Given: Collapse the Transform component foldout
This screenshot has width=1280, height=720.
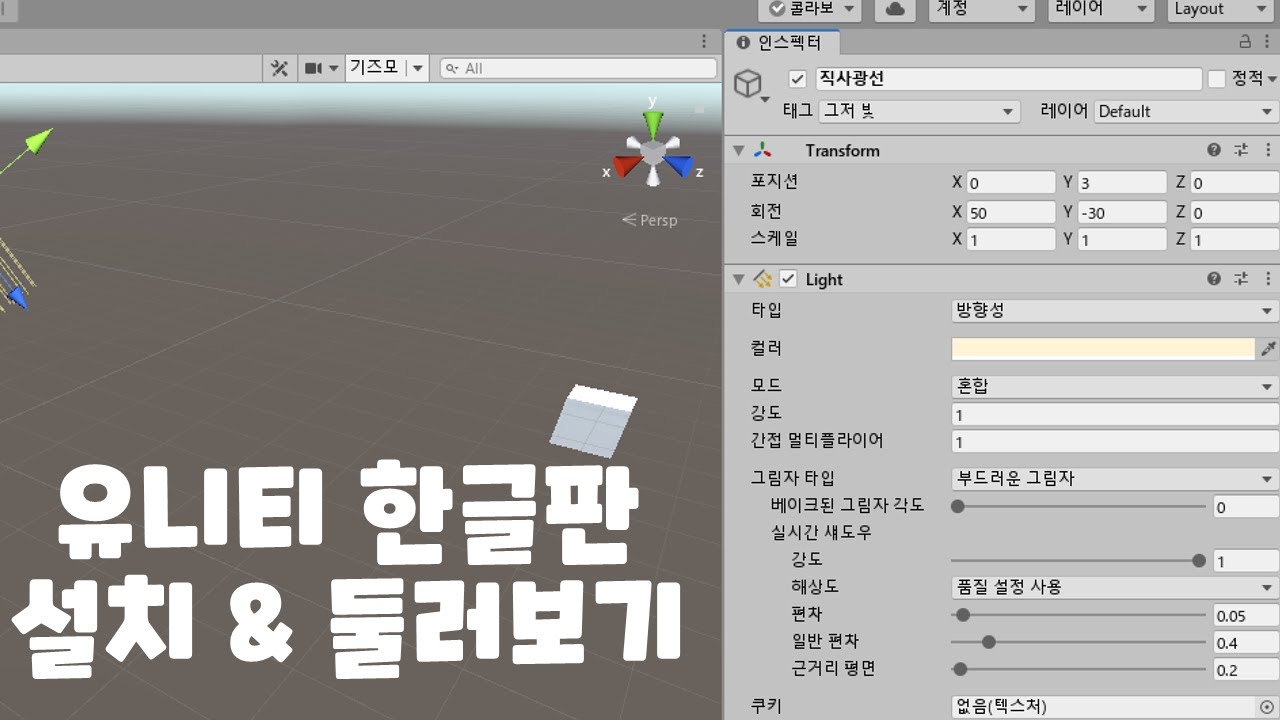Looking at the screenshot, I should (x=739, y=150).
